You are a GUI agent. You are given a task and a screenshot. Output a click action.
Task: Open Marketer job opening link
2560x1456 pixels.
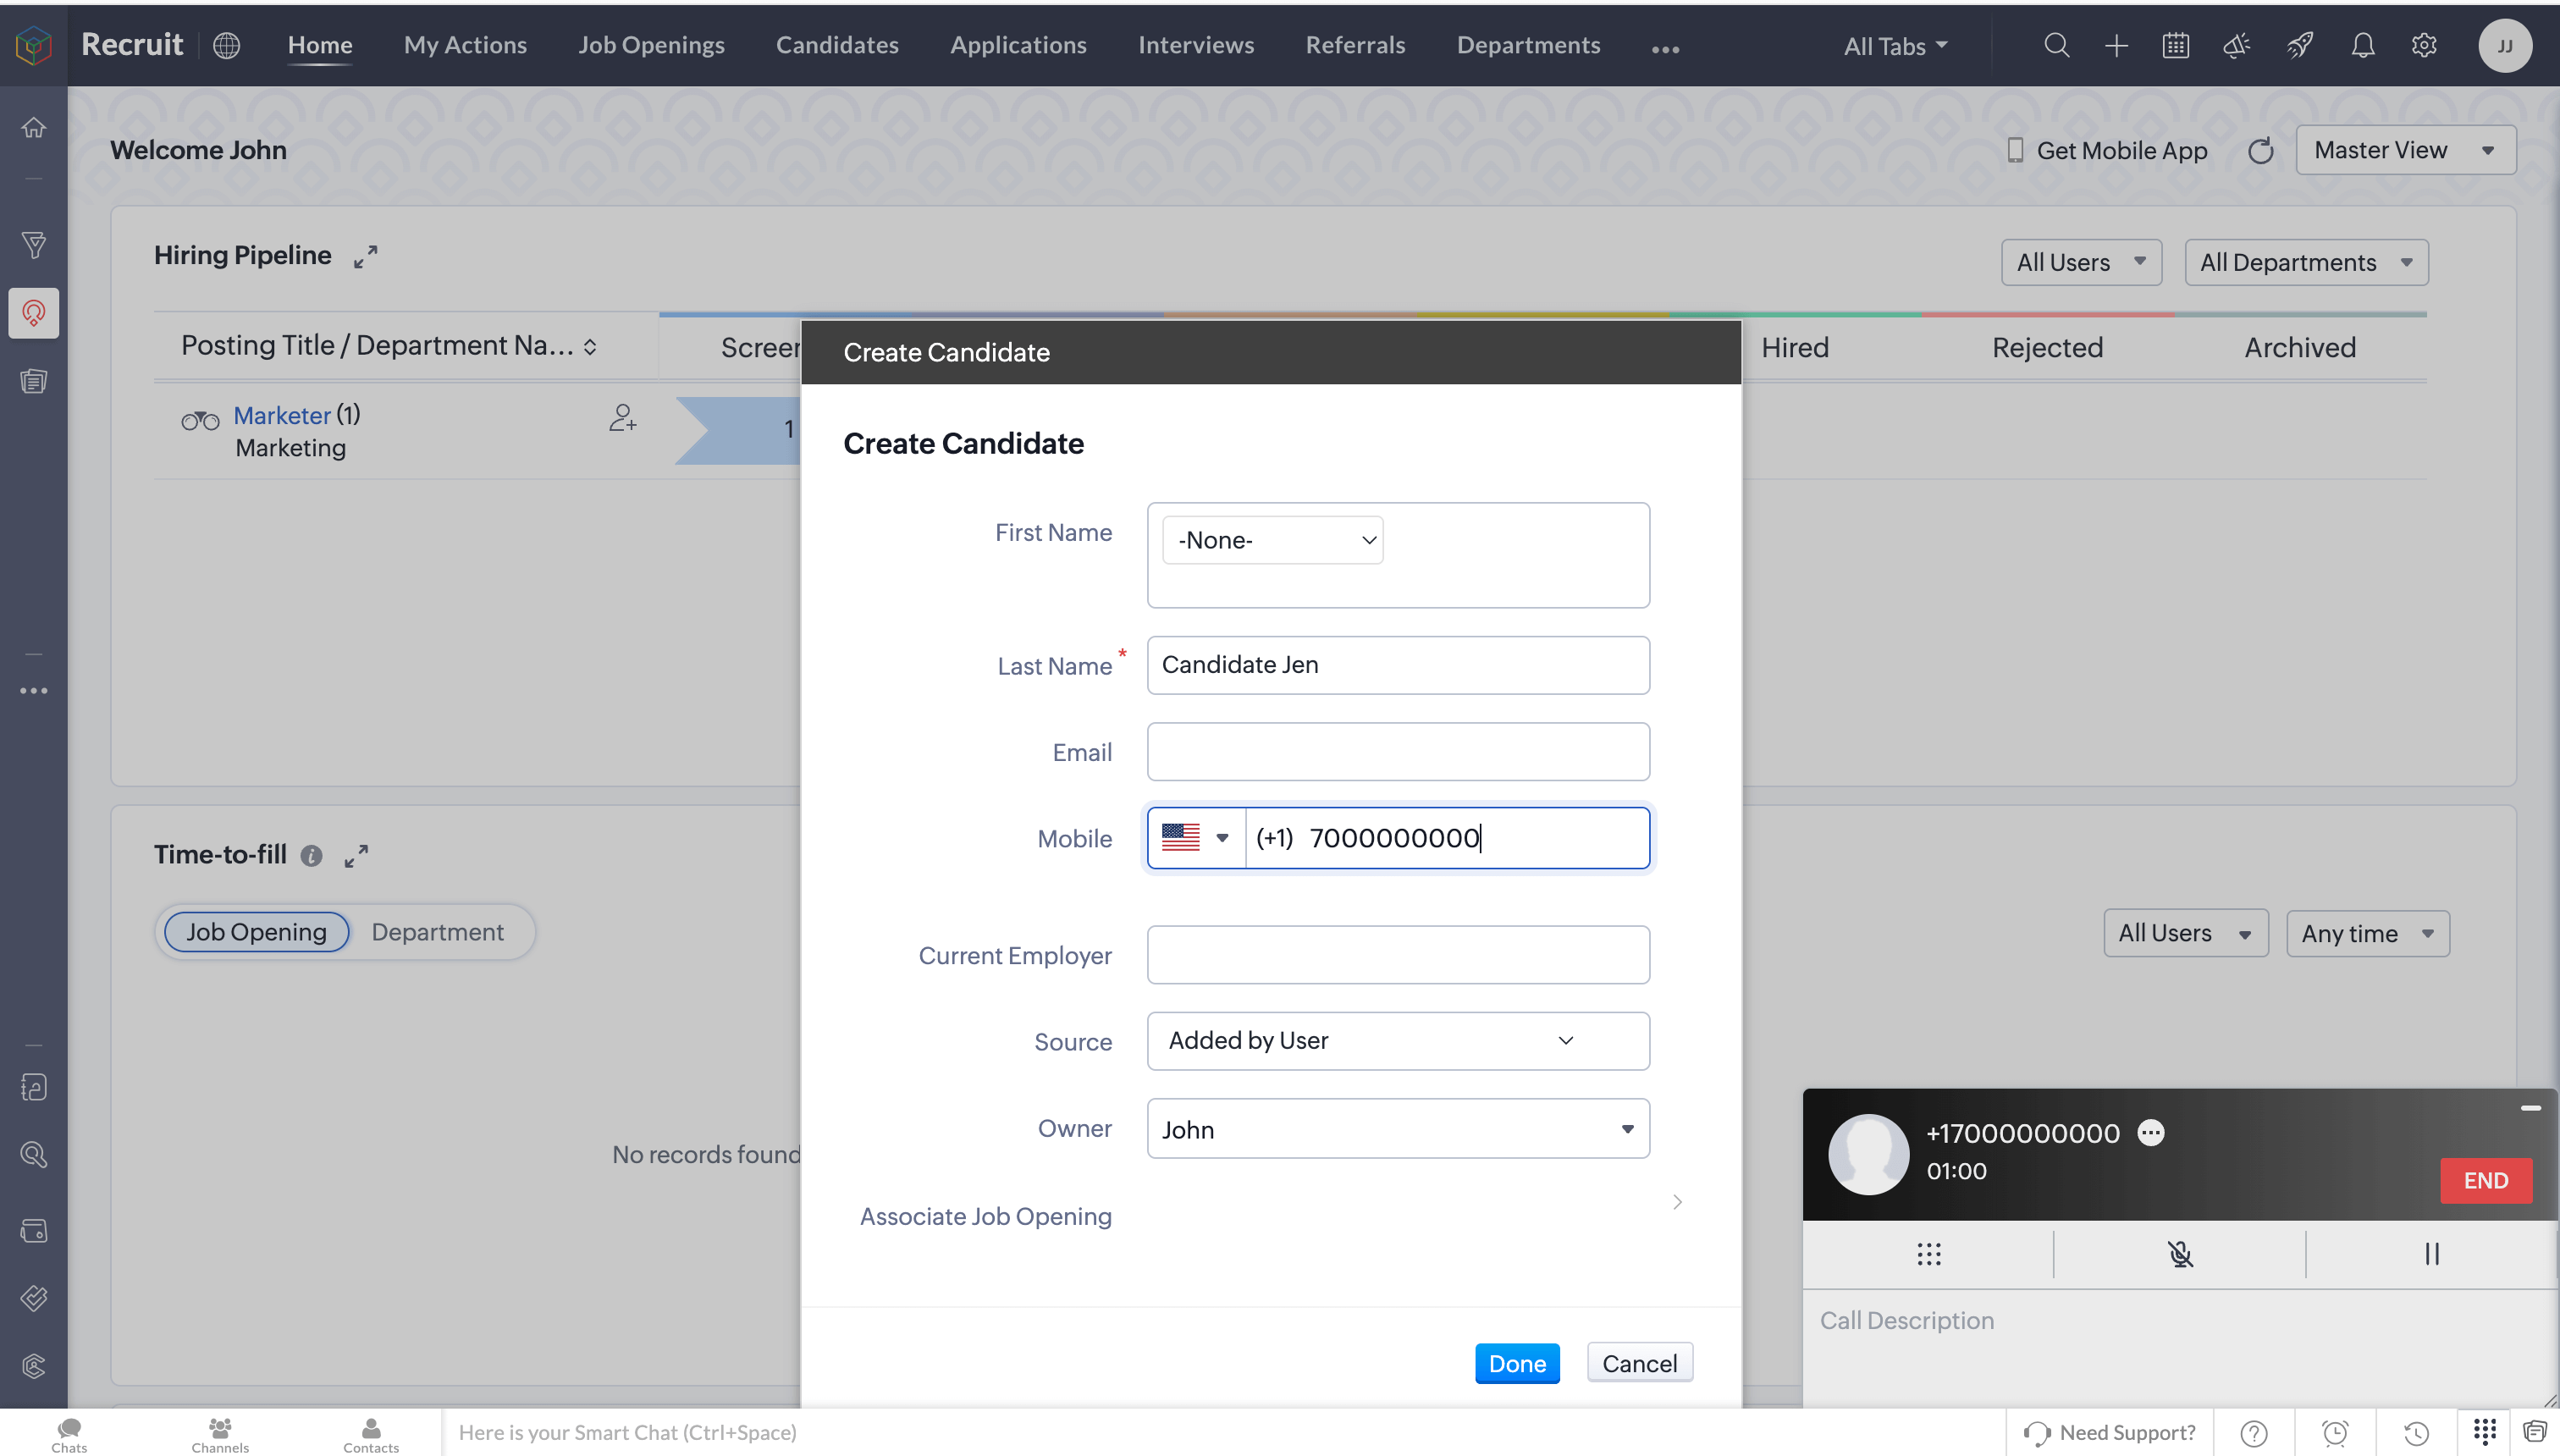tap(282, 415)
